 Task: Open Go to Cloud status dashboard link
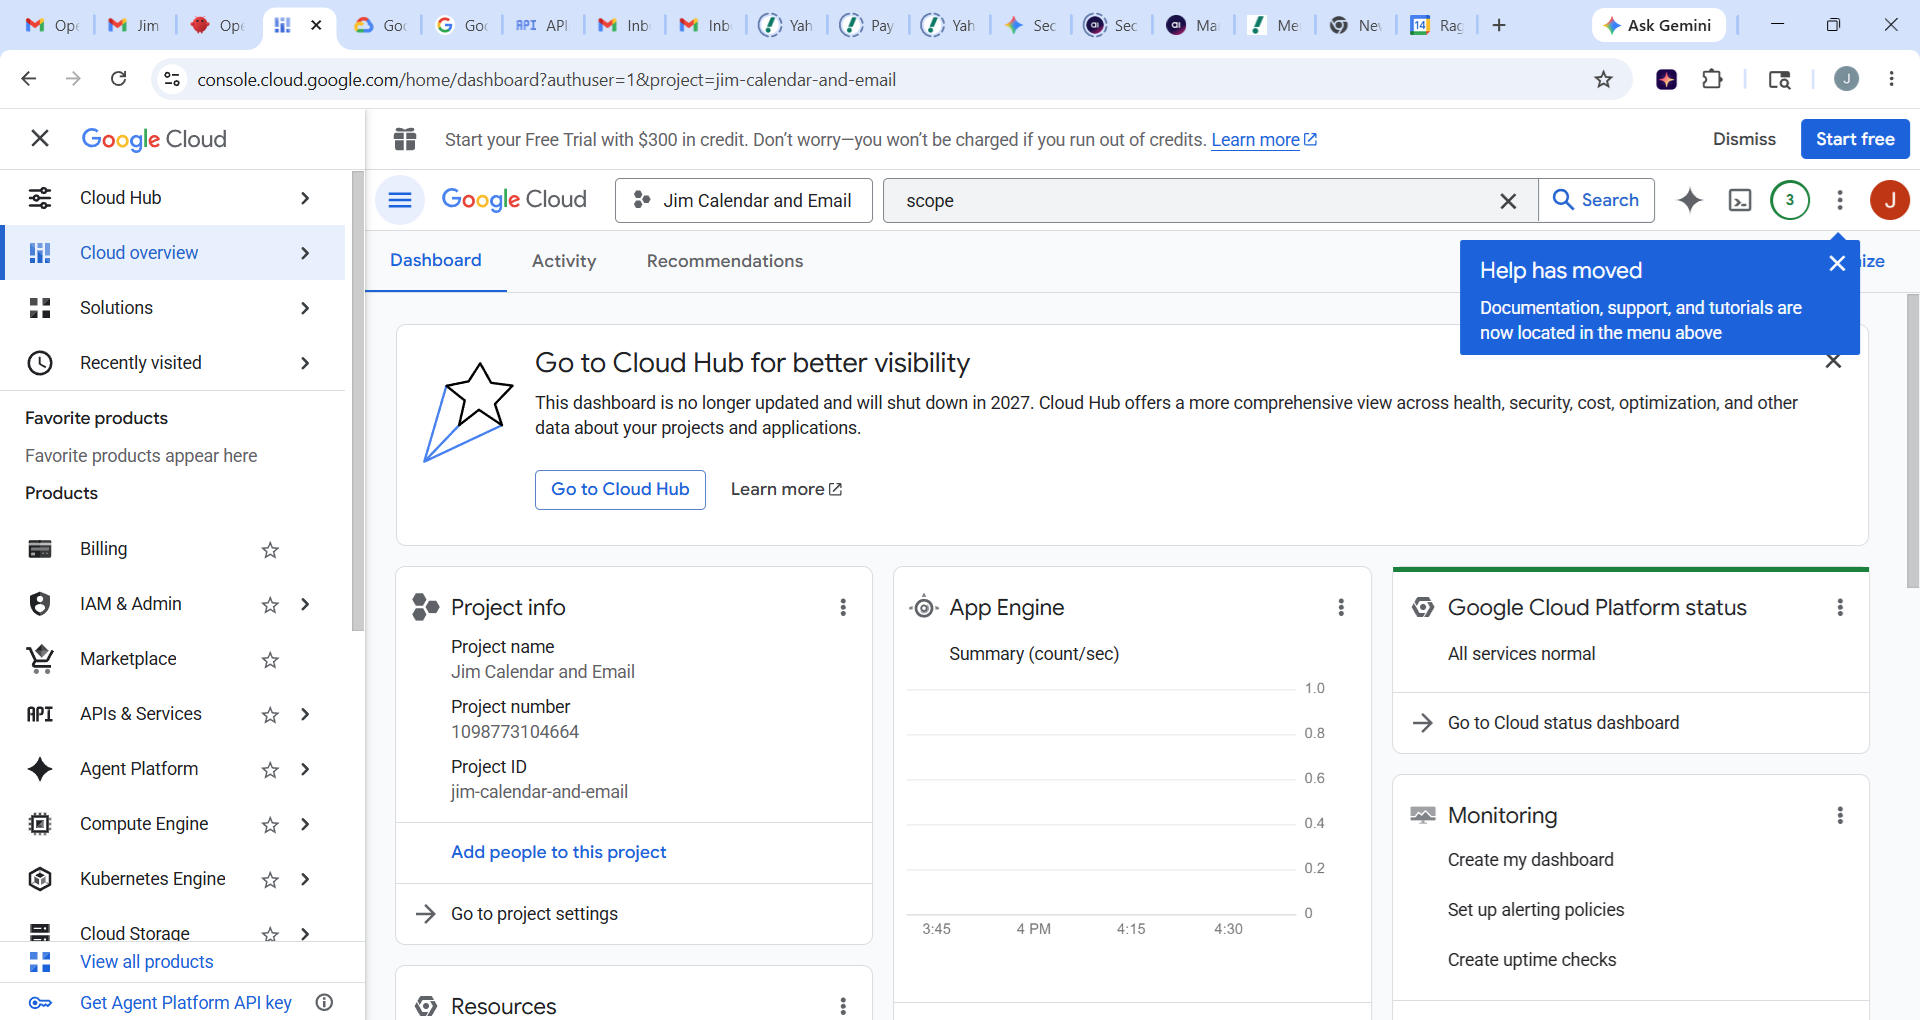click(1563, 723)
